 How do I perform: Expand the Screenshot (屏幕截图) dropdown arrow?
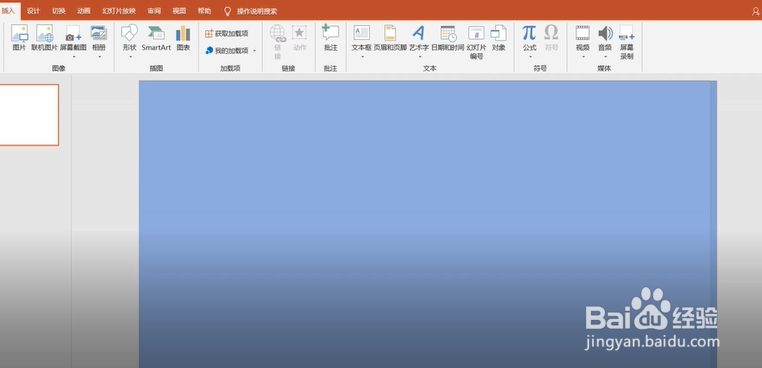click(73, 56)
